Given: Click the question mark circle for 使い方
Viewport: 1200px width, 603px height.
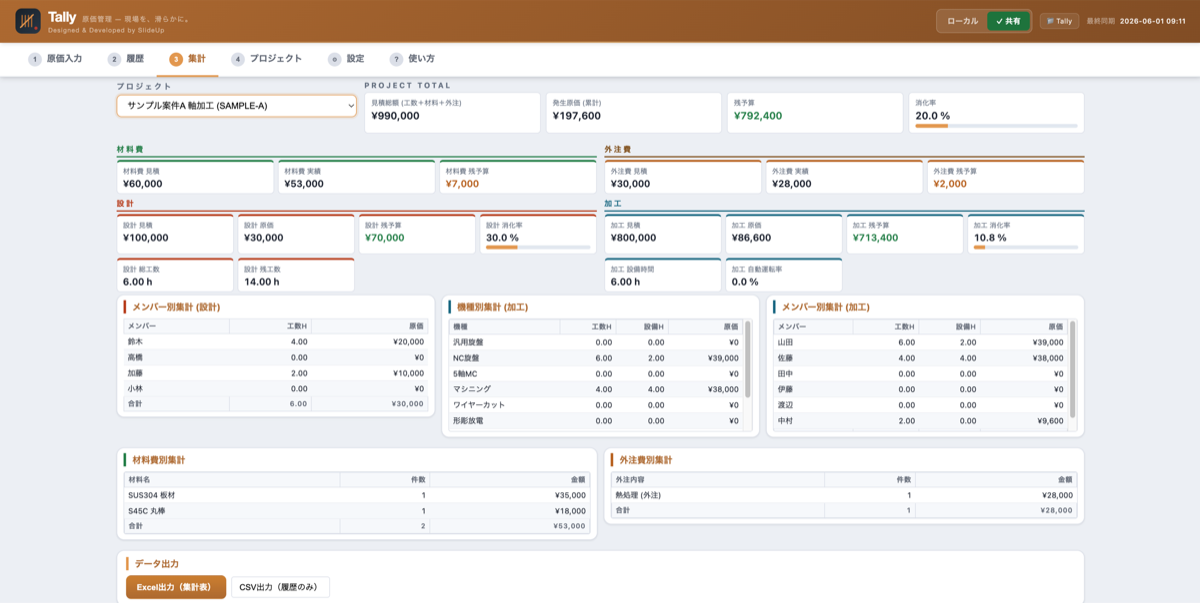Looking at the screenshot, I should (x=397, y=59).
